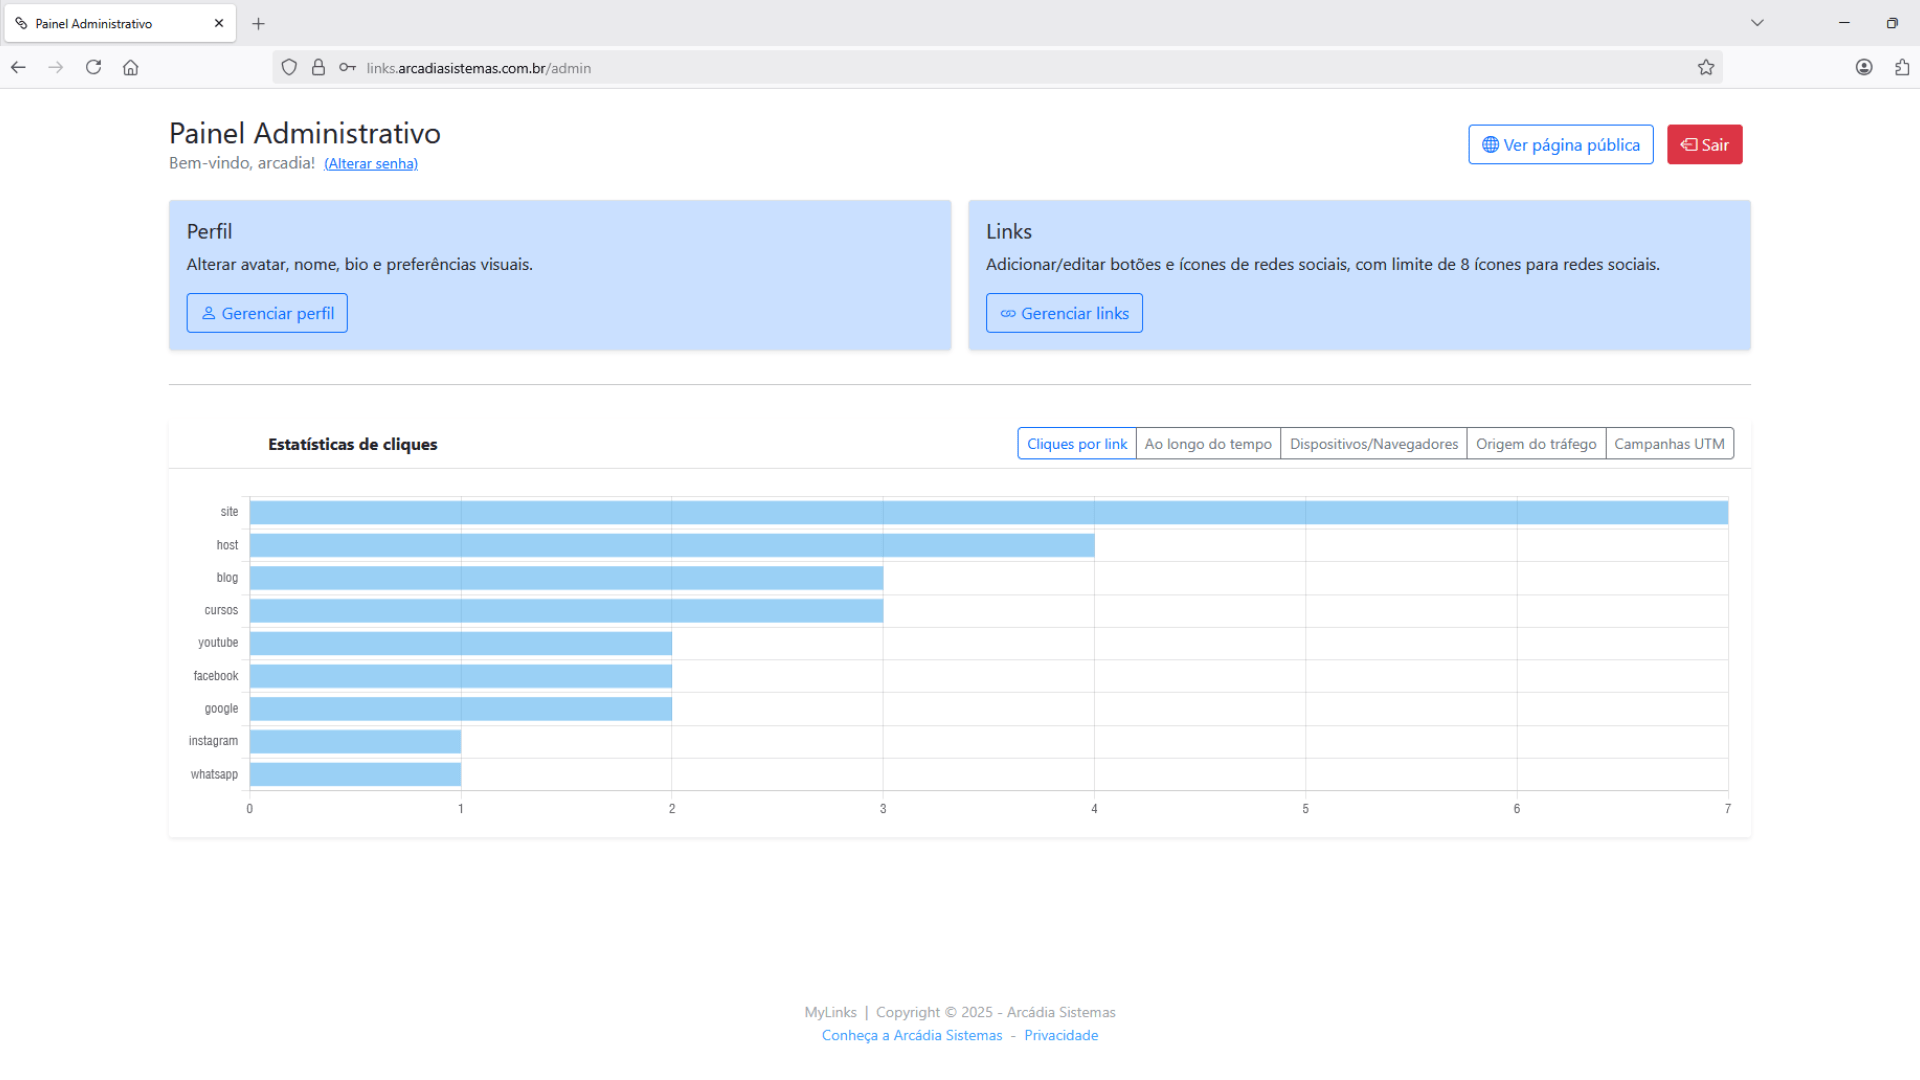The height and width of the screenshot is (1080, 1920).
Task: Go to browser home icon
Action: [131, 67]
